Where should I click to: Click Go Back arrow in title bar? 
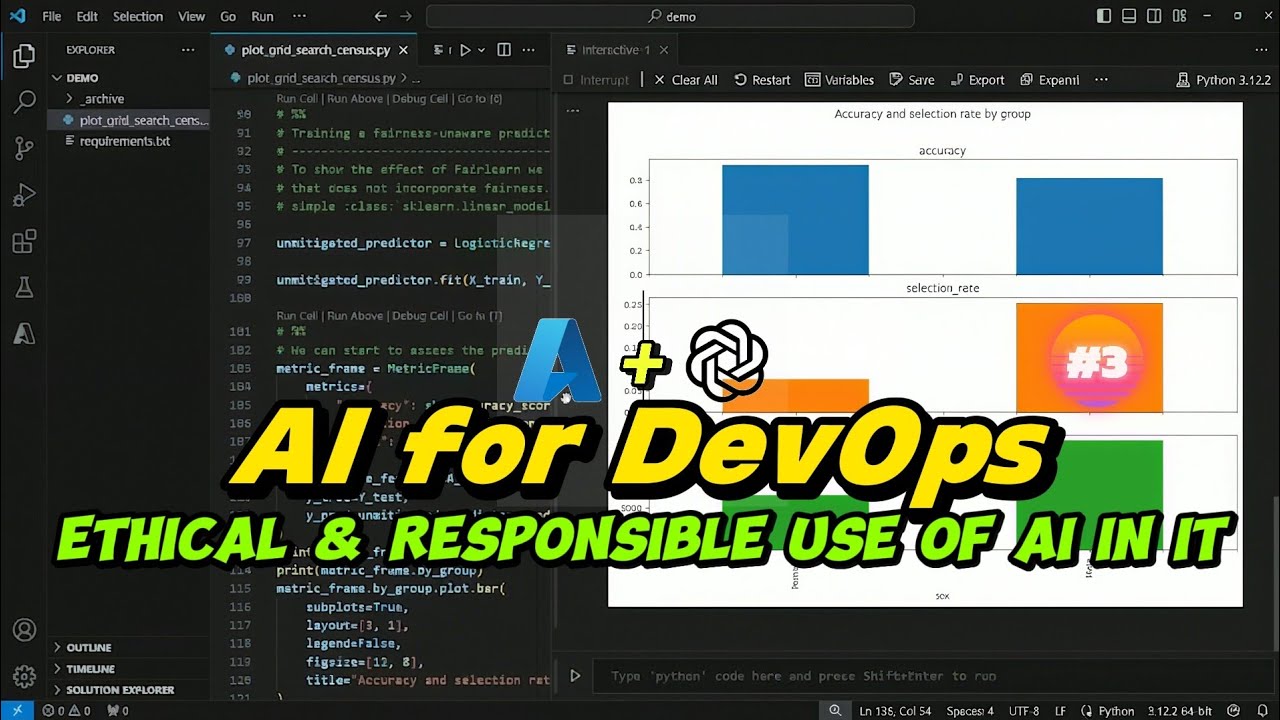[380, 16]
